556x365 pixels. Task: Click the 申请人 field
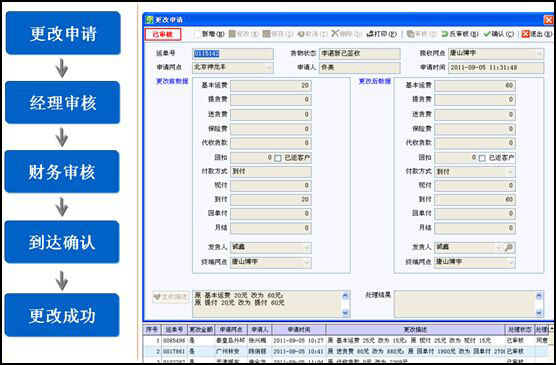click(x=360, y=67)
